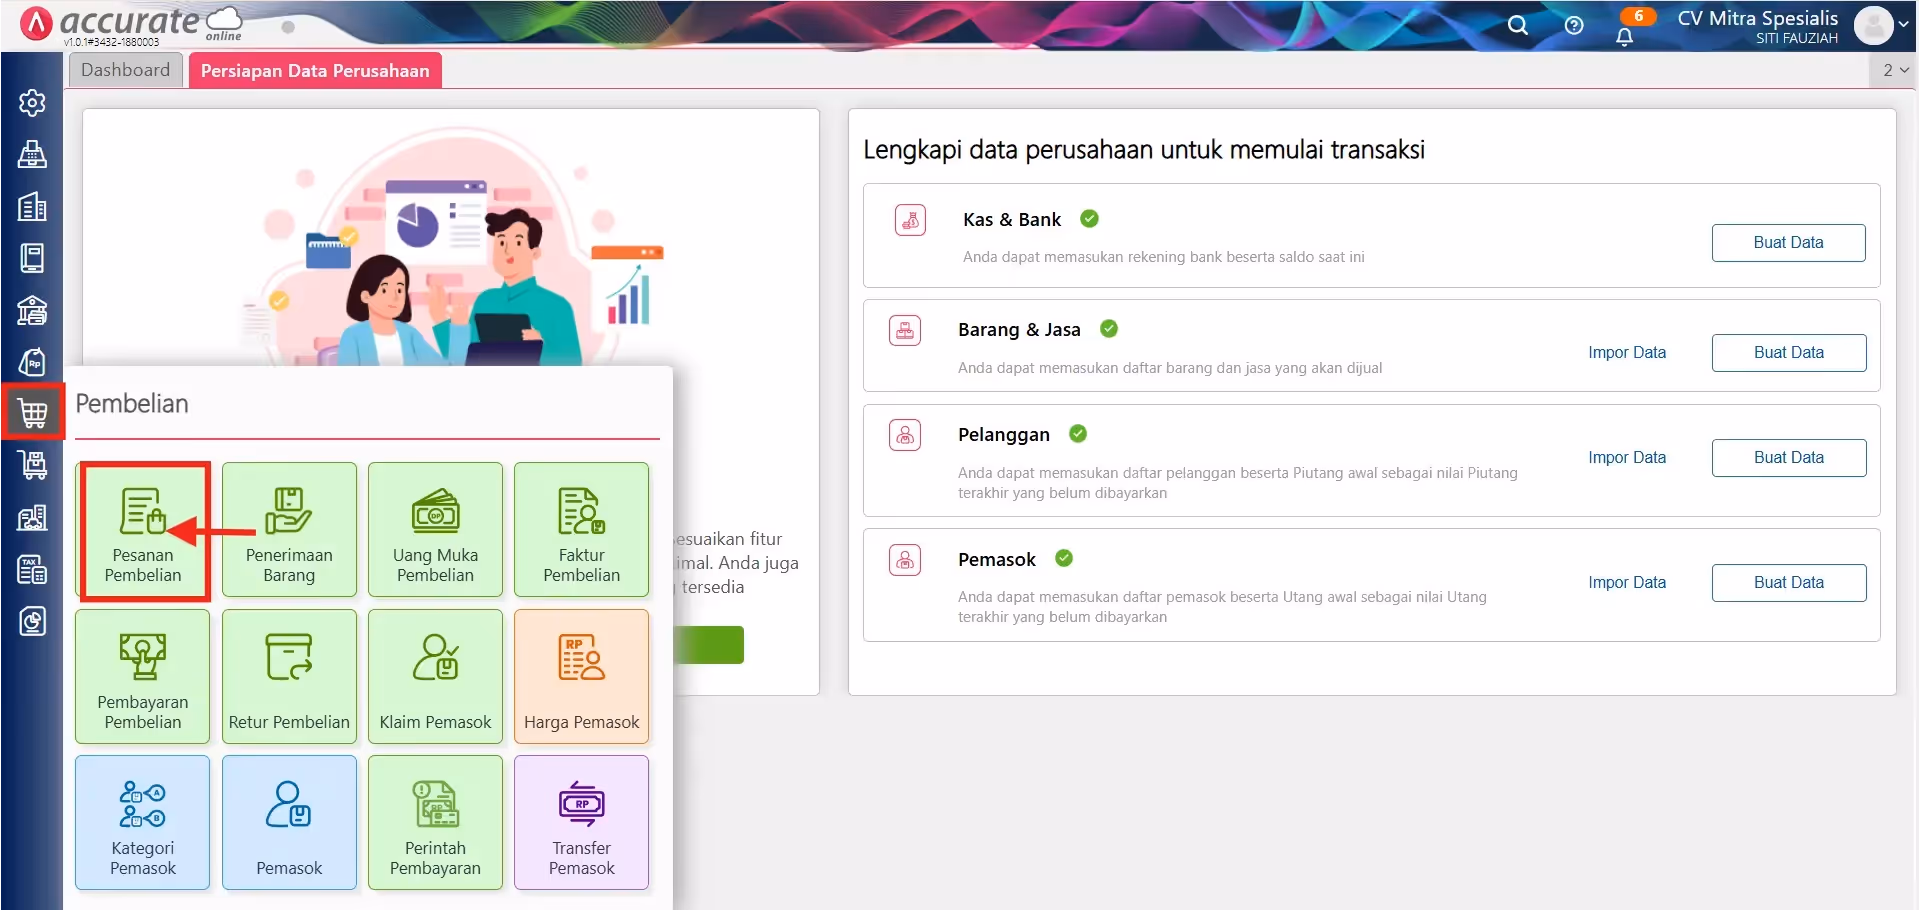Image resolution: width=1919 pixels, height=910 pixels.
Task: Open the hand truck sidebar icon
Action: pos(32,465)
